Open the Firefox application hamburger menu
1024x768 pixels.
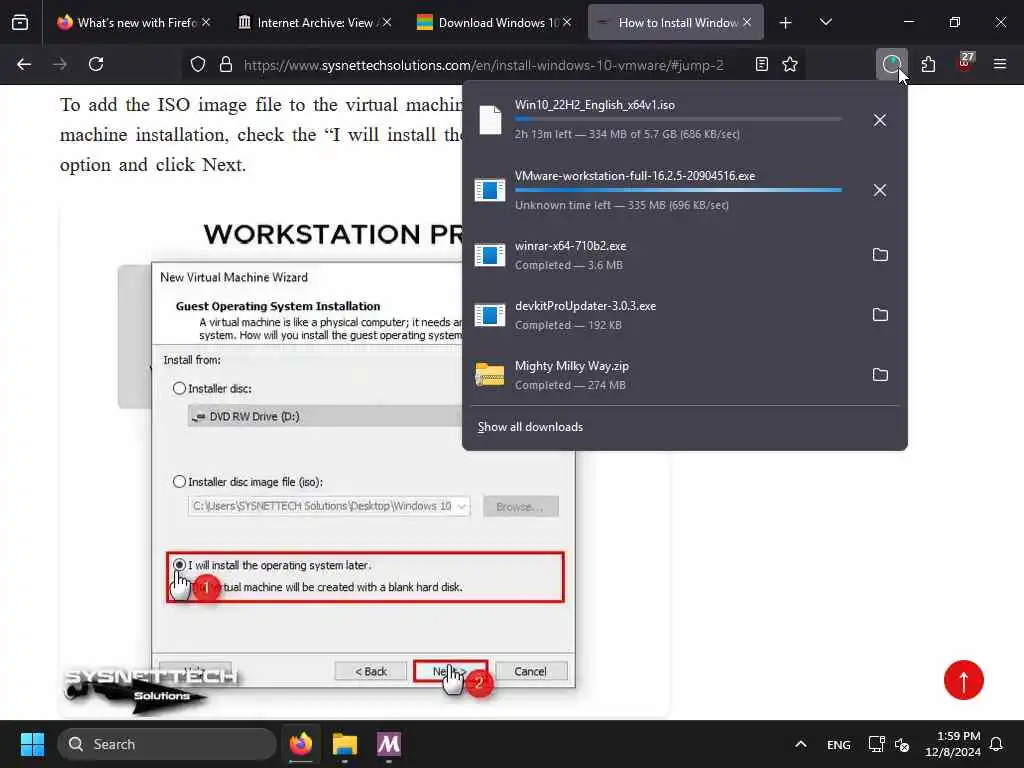tap(1000, 64)
